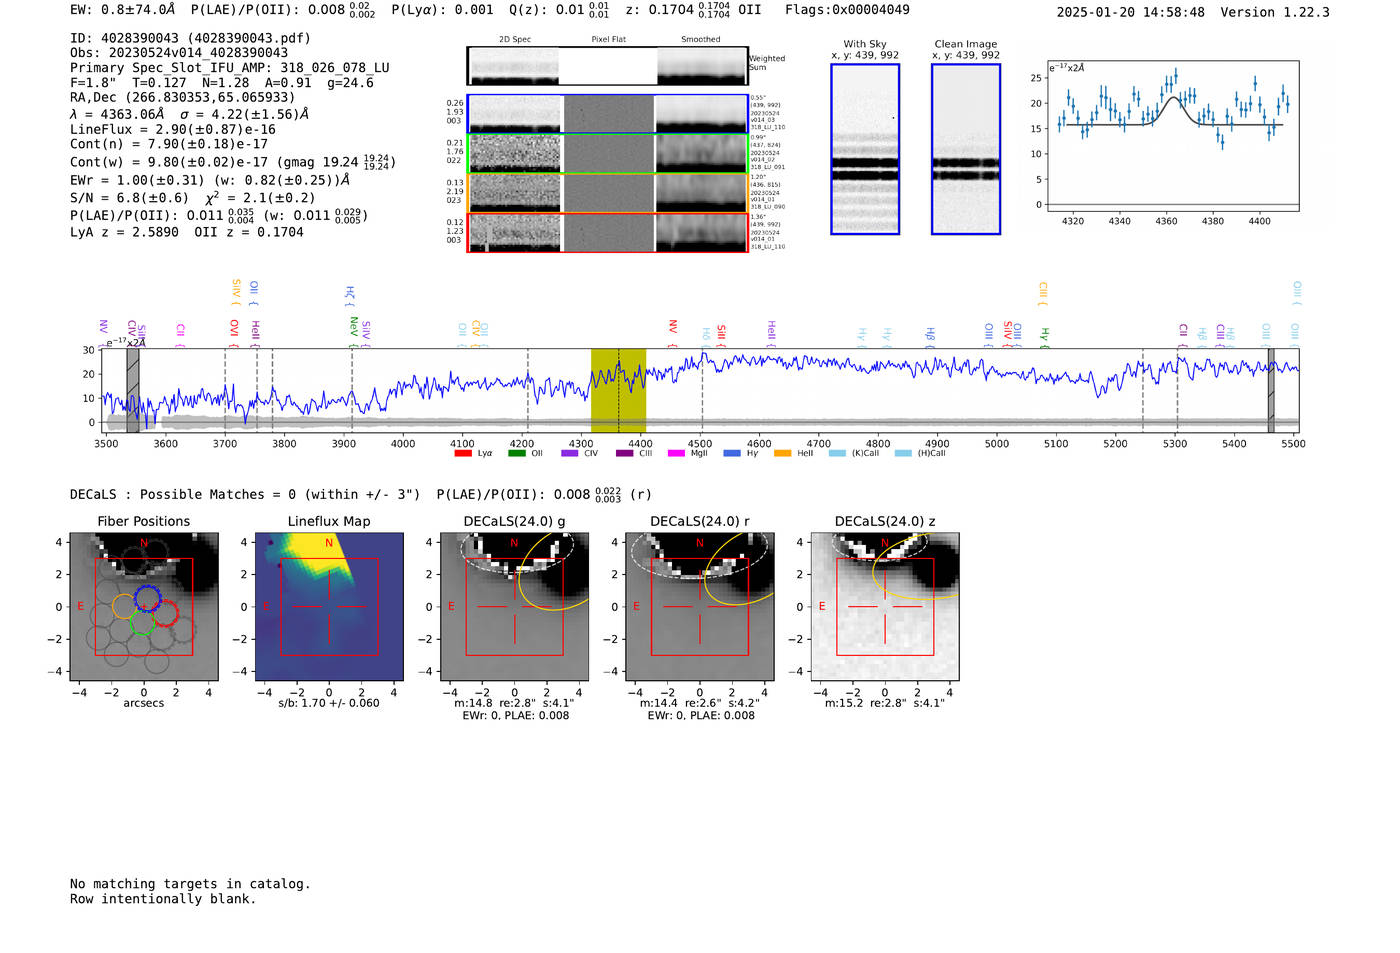Select the orange-bordered 2D fiber spectrum row
Image resolution: width=1400 pixels, height=953 pixels.
click(x=607, y=193)
